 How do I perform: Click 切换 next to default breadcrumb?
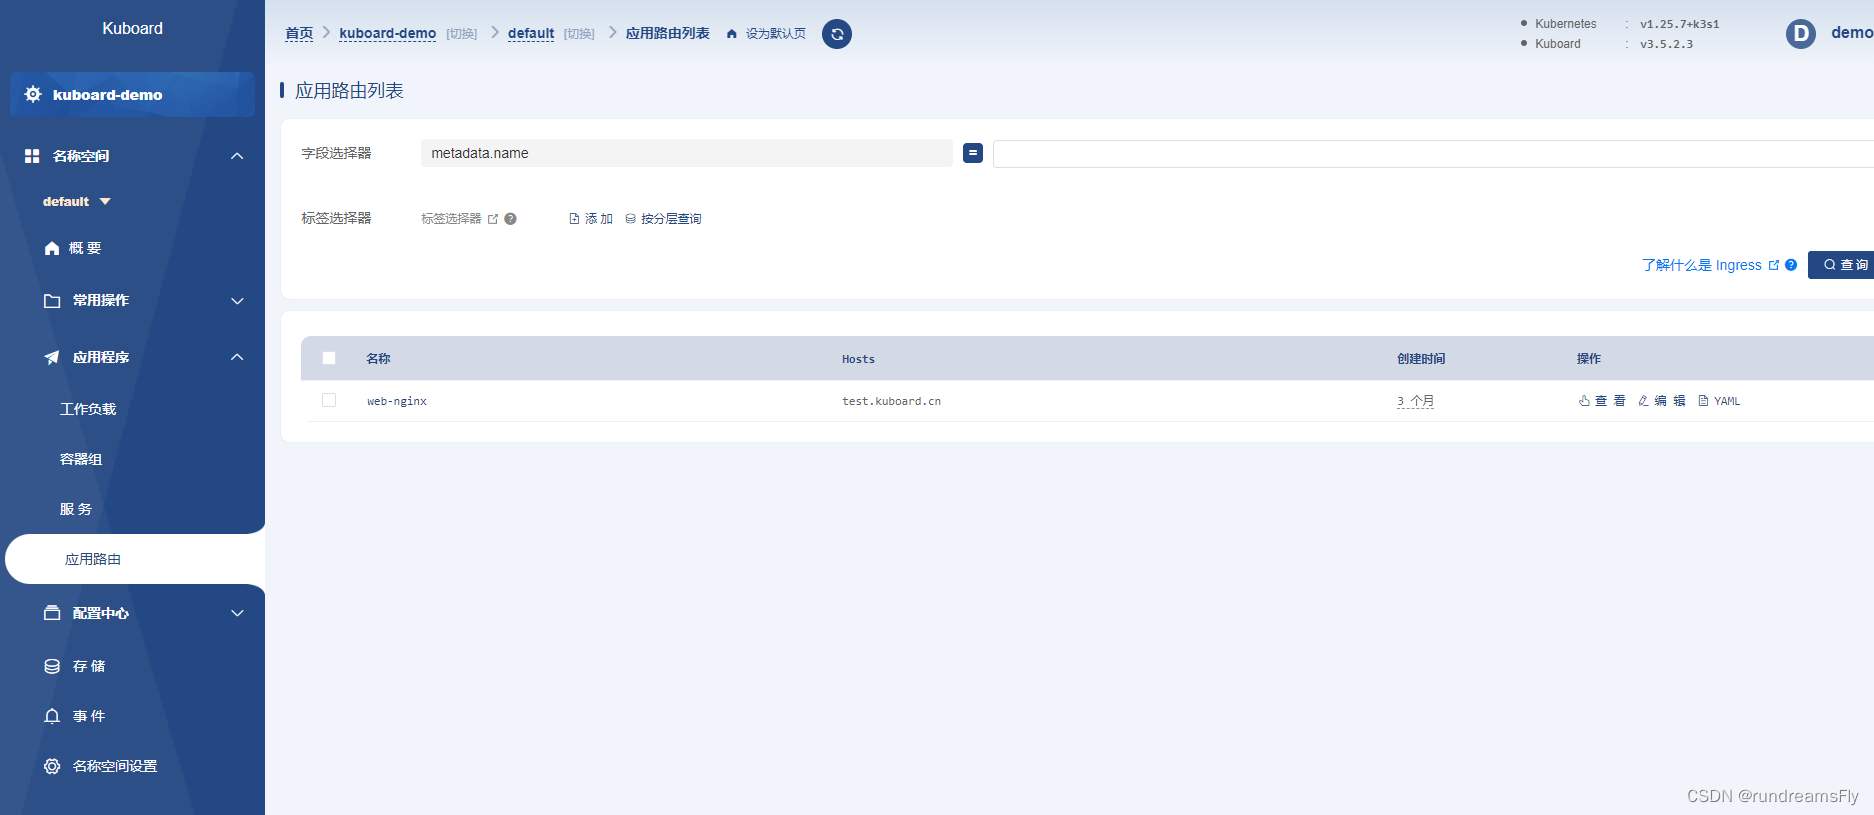coord(579,34)
